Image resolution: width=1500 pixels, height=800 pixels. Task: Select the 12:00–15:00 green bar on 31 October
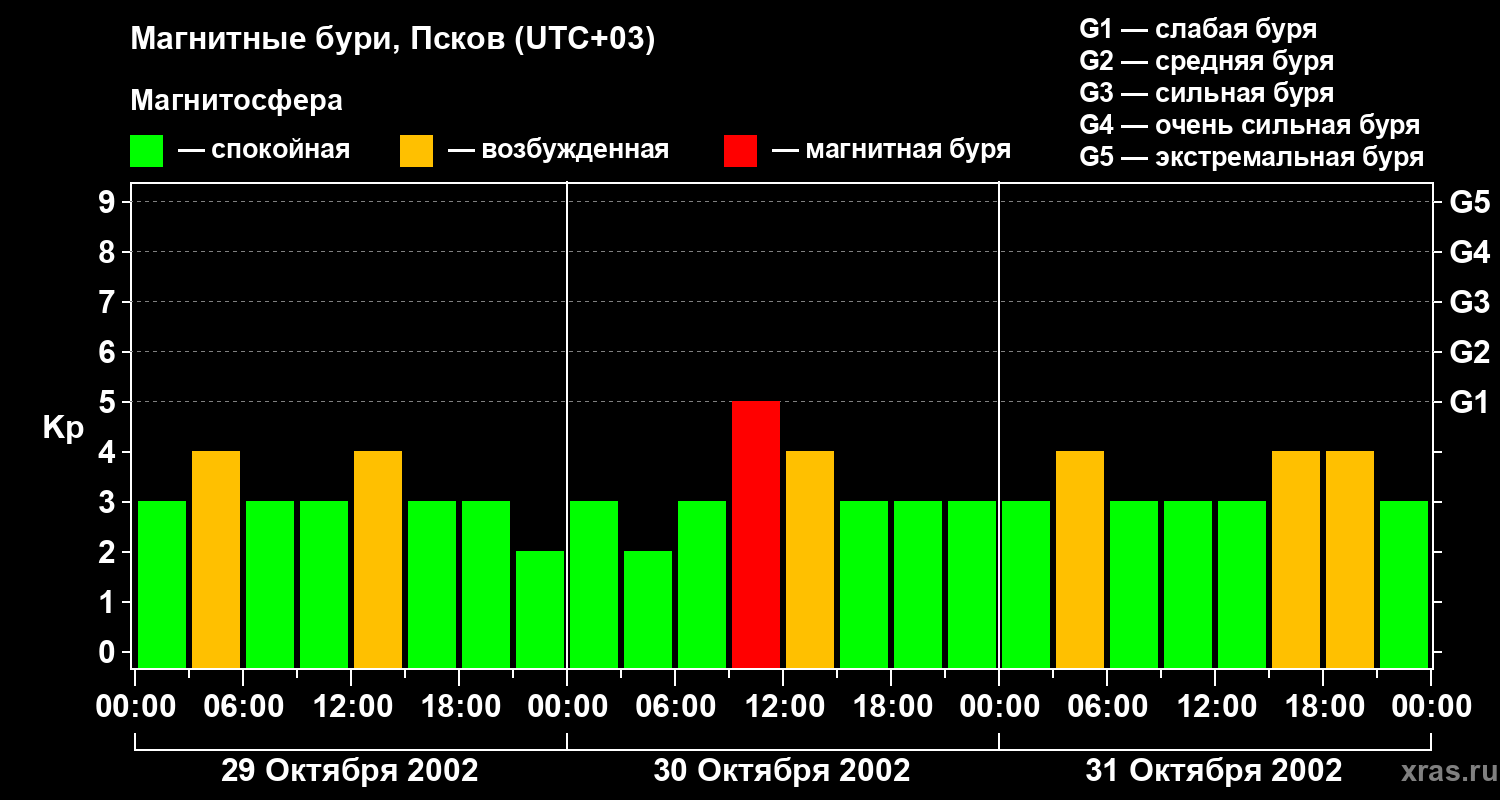click(x=1242, y=584)
